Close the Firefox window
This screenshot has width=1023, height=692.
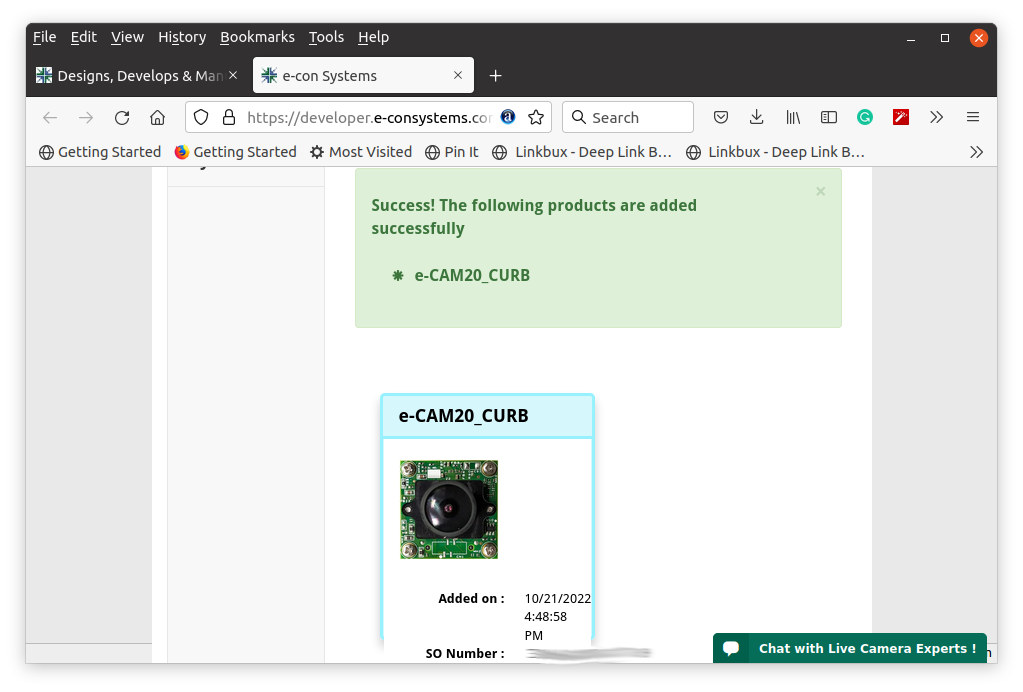point(979,38)
